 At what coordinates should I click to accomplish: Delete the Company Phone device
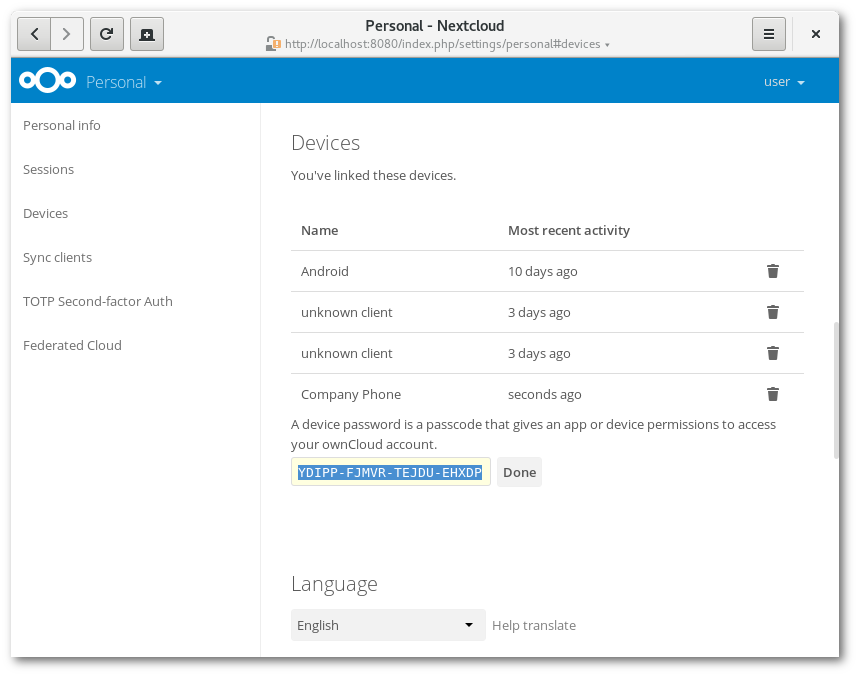[772, 394]
